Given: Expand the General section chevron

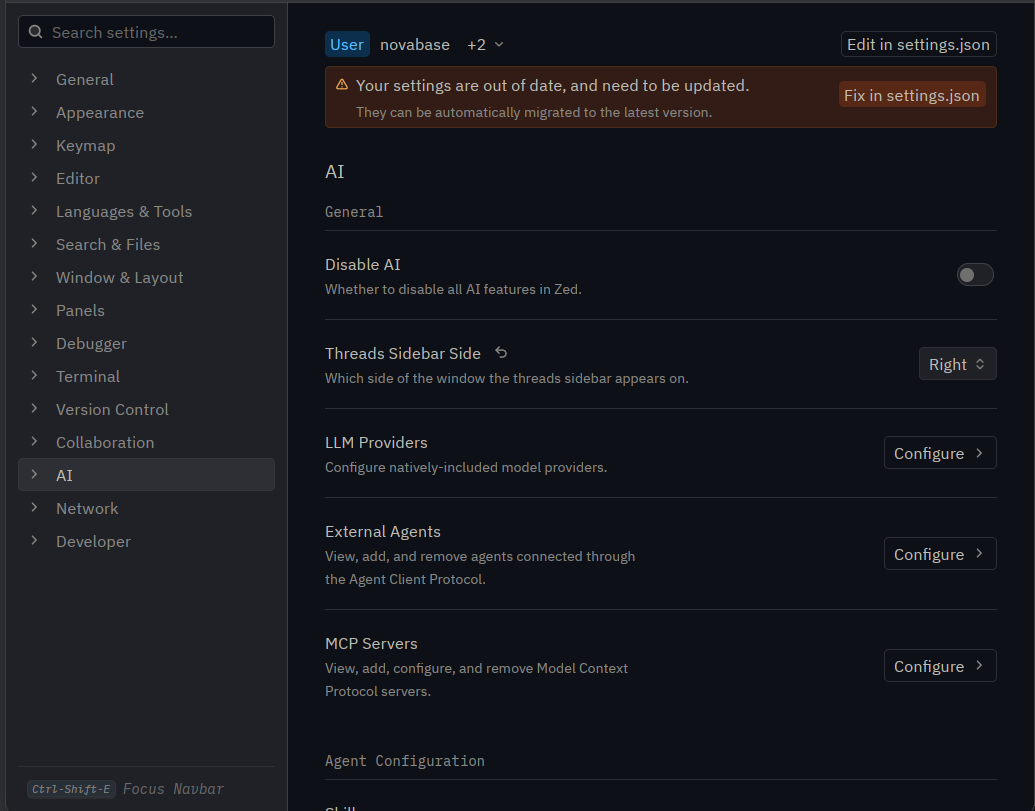Looking at the screenshot, I should [x=34, y=79].
